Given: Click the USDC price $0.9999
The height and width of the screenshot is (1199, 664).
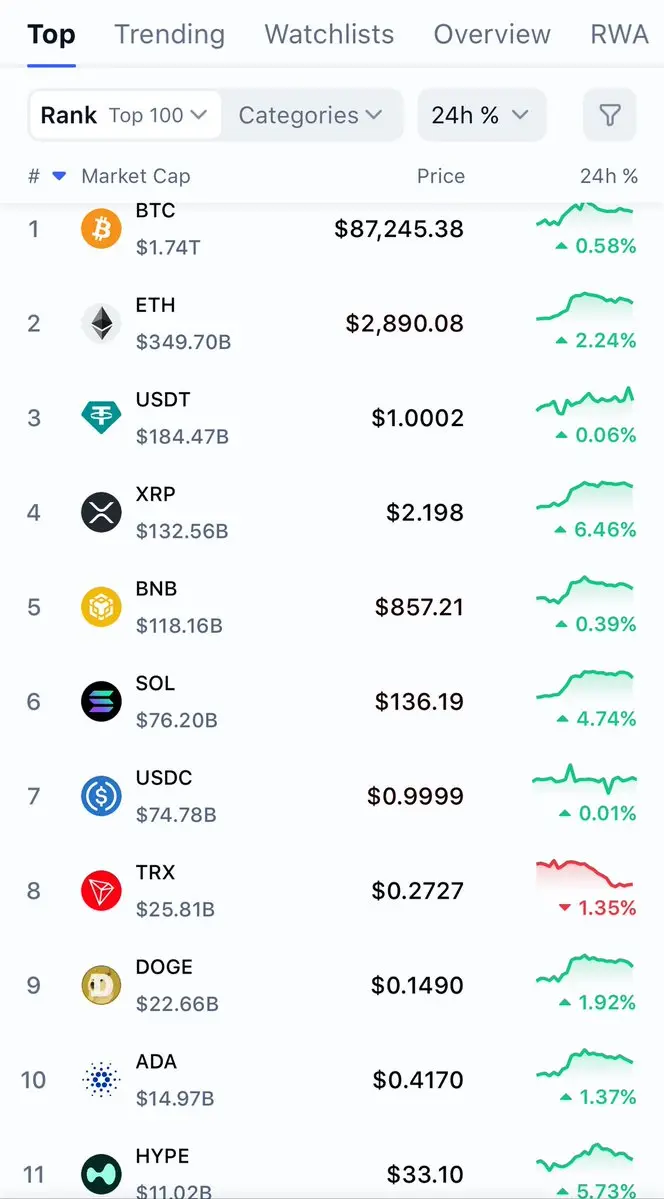Looking at the screenshot, I should click(415, 796).
